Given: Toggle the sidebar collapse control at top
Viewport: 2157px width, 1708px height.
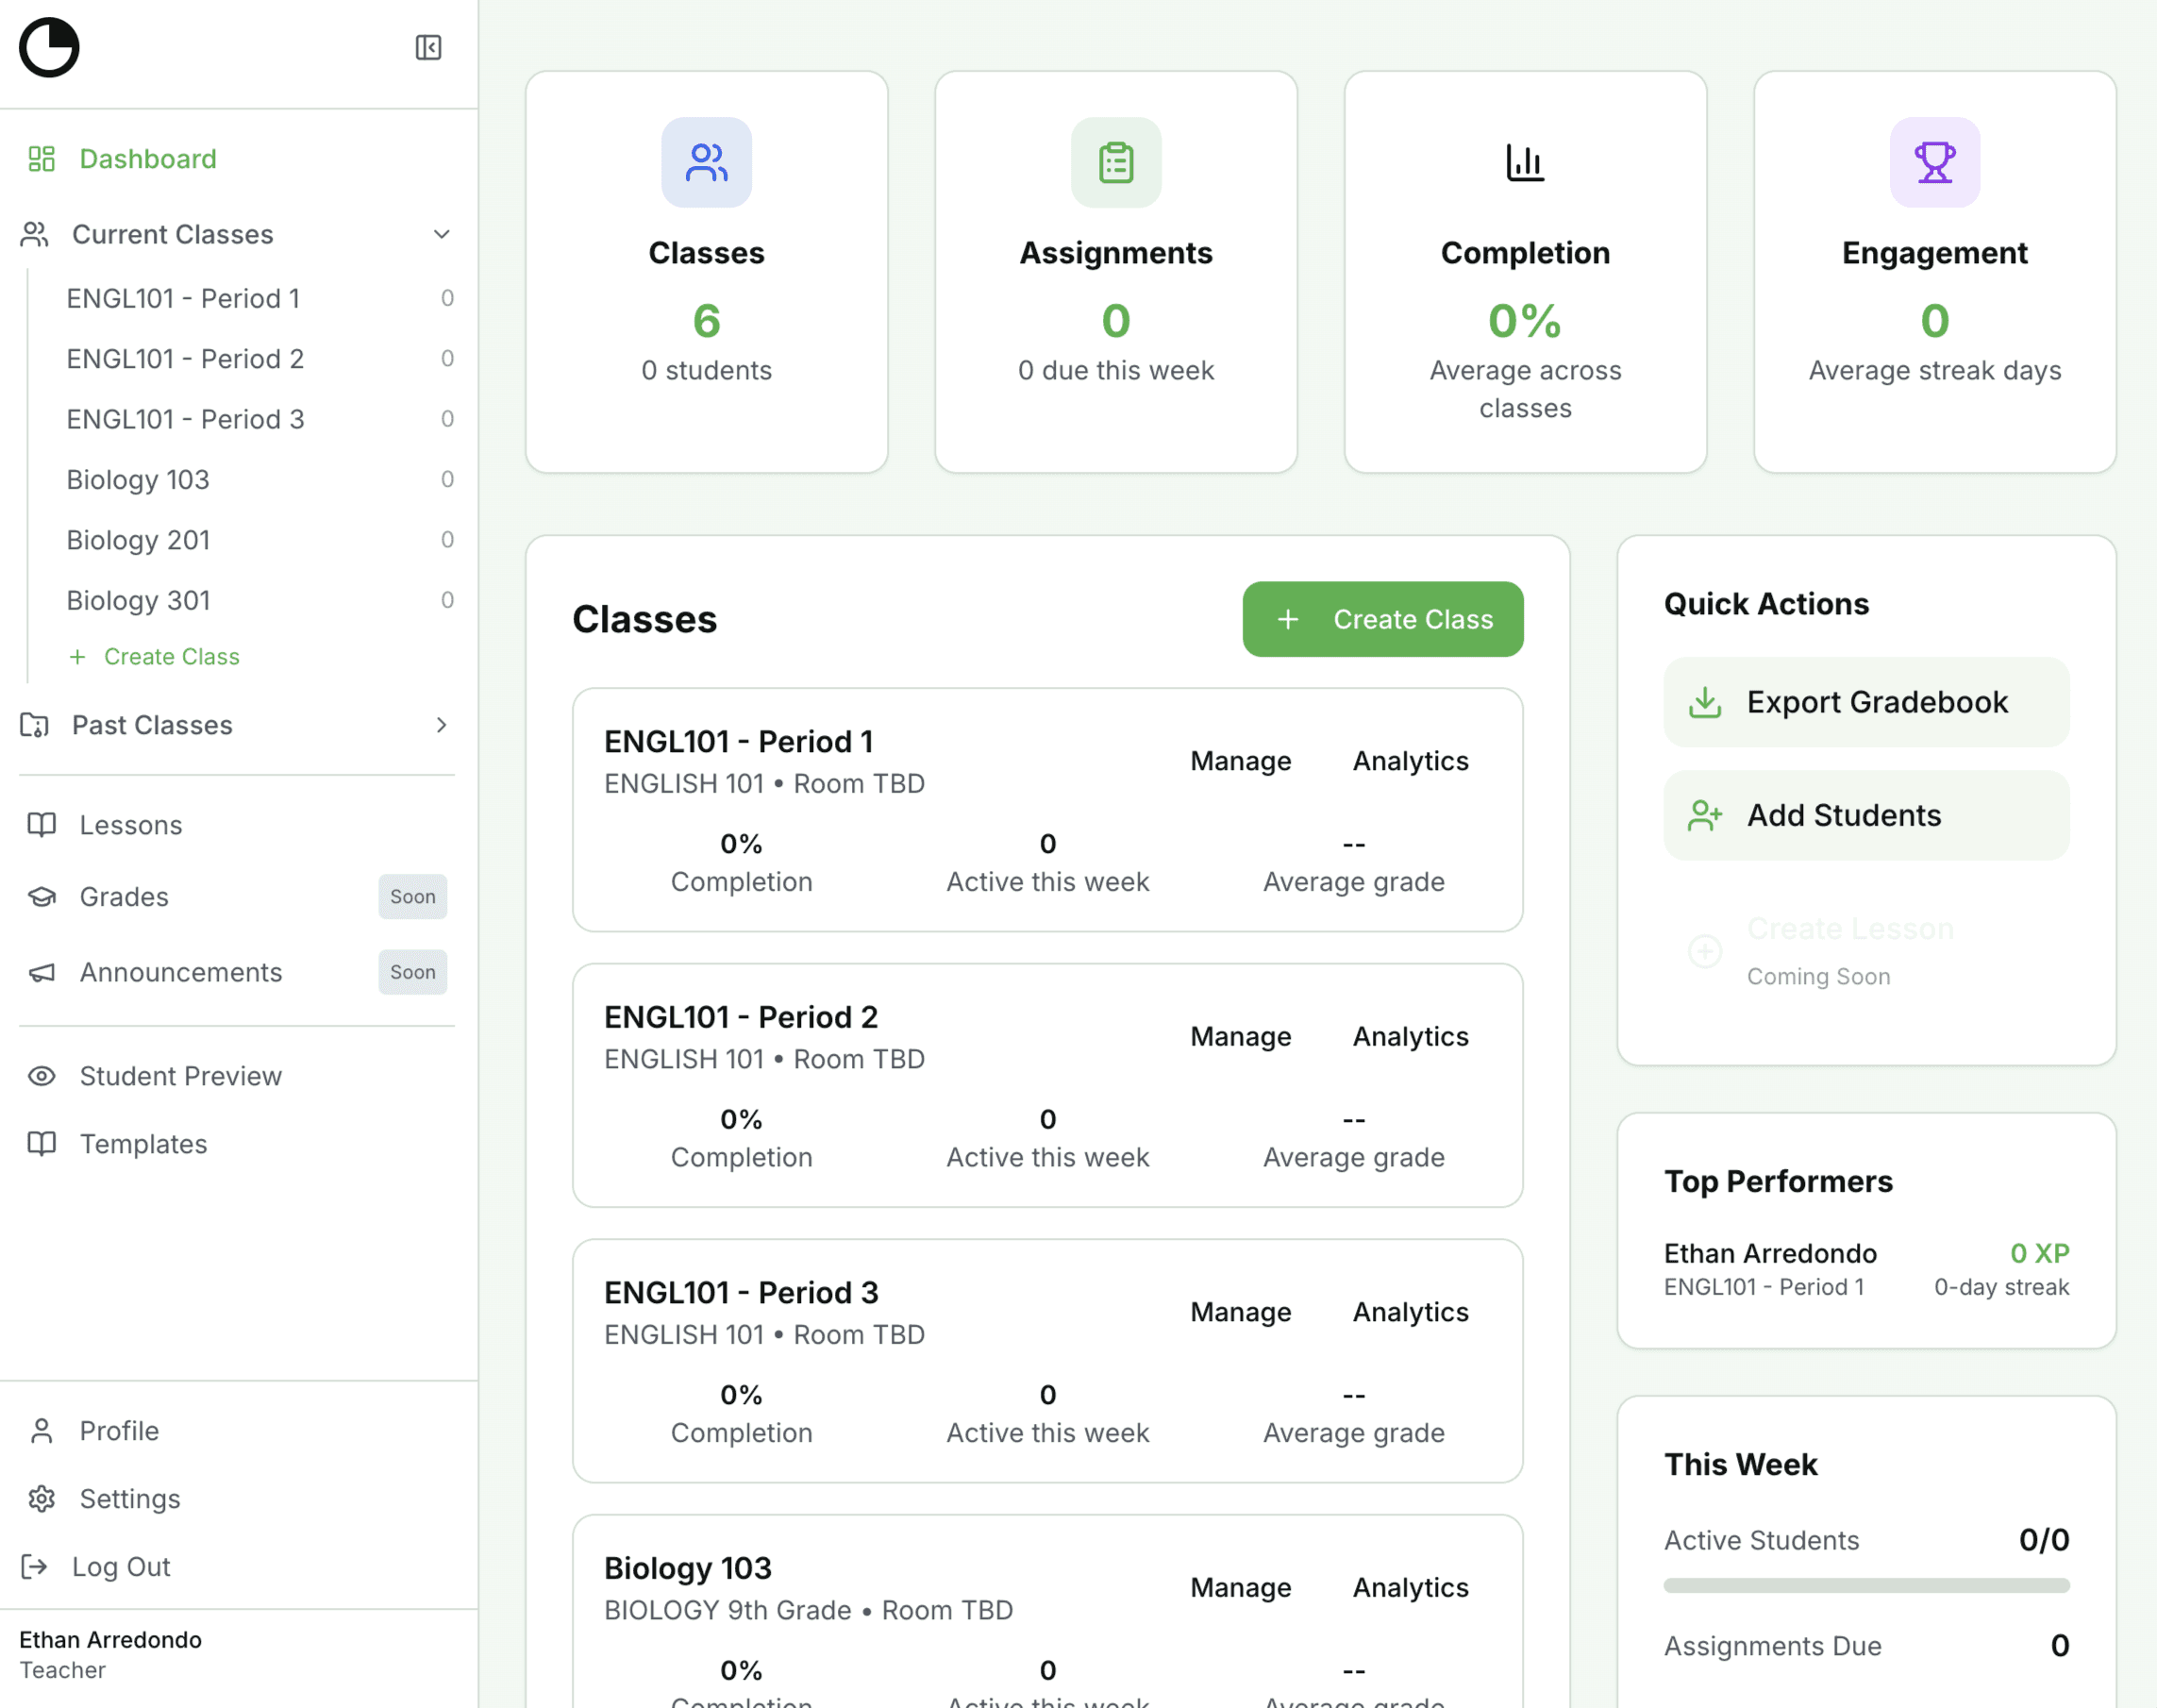Looking at the screenshot, I should click(428, 47).
